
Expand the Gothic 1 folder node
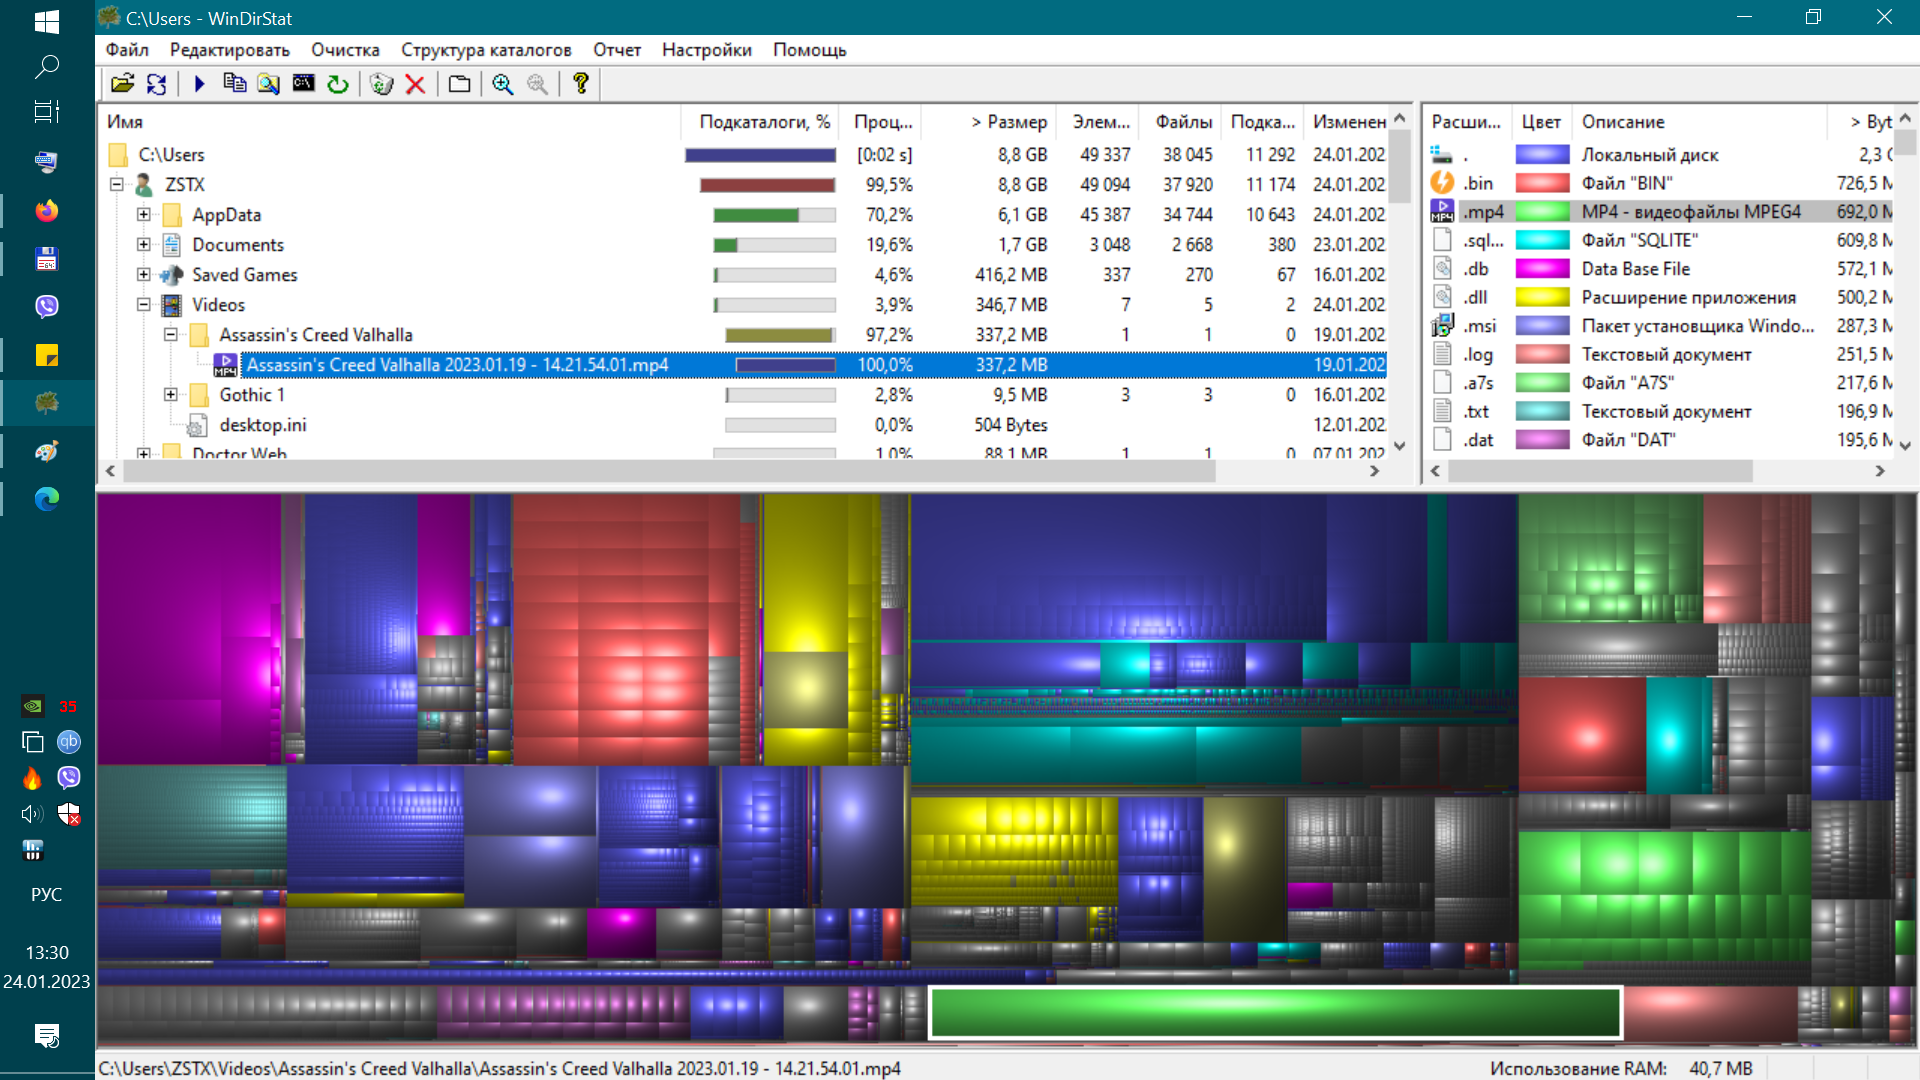click(171, 395)
